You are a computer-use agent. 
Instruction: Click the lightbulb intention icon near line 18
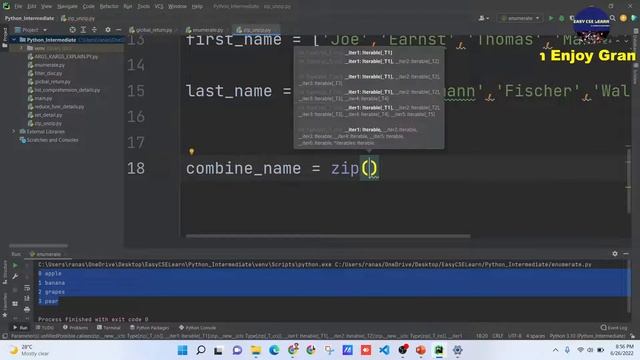191,152
